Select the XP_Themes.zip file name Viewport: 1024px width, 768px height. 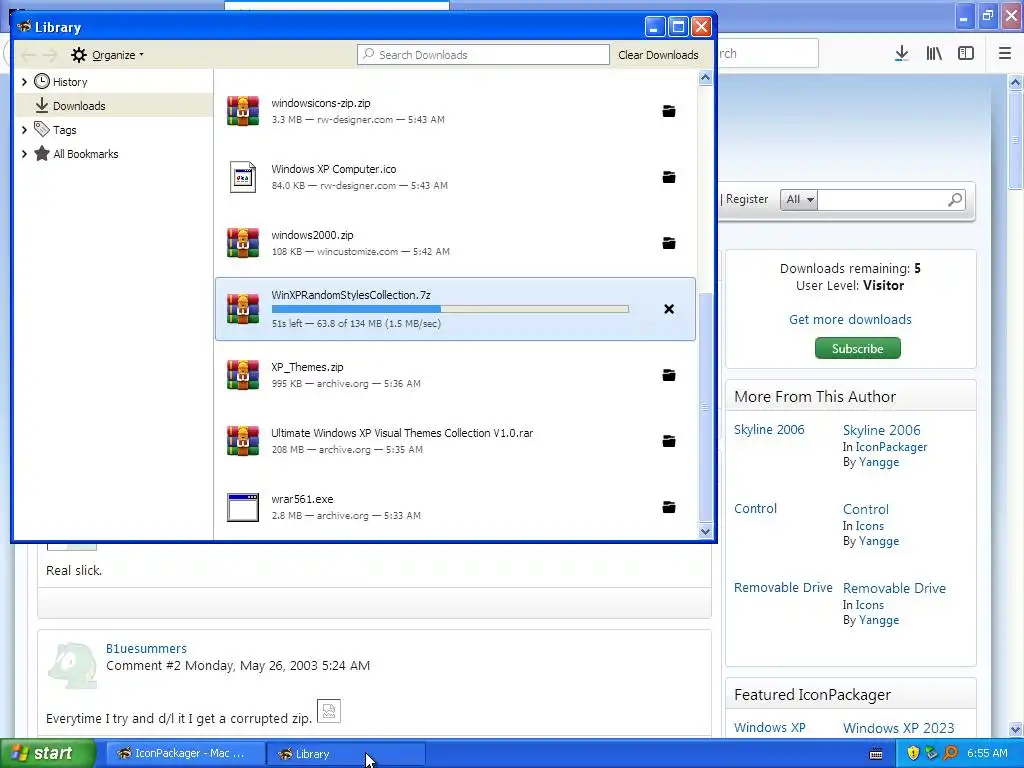pos(307,367)
